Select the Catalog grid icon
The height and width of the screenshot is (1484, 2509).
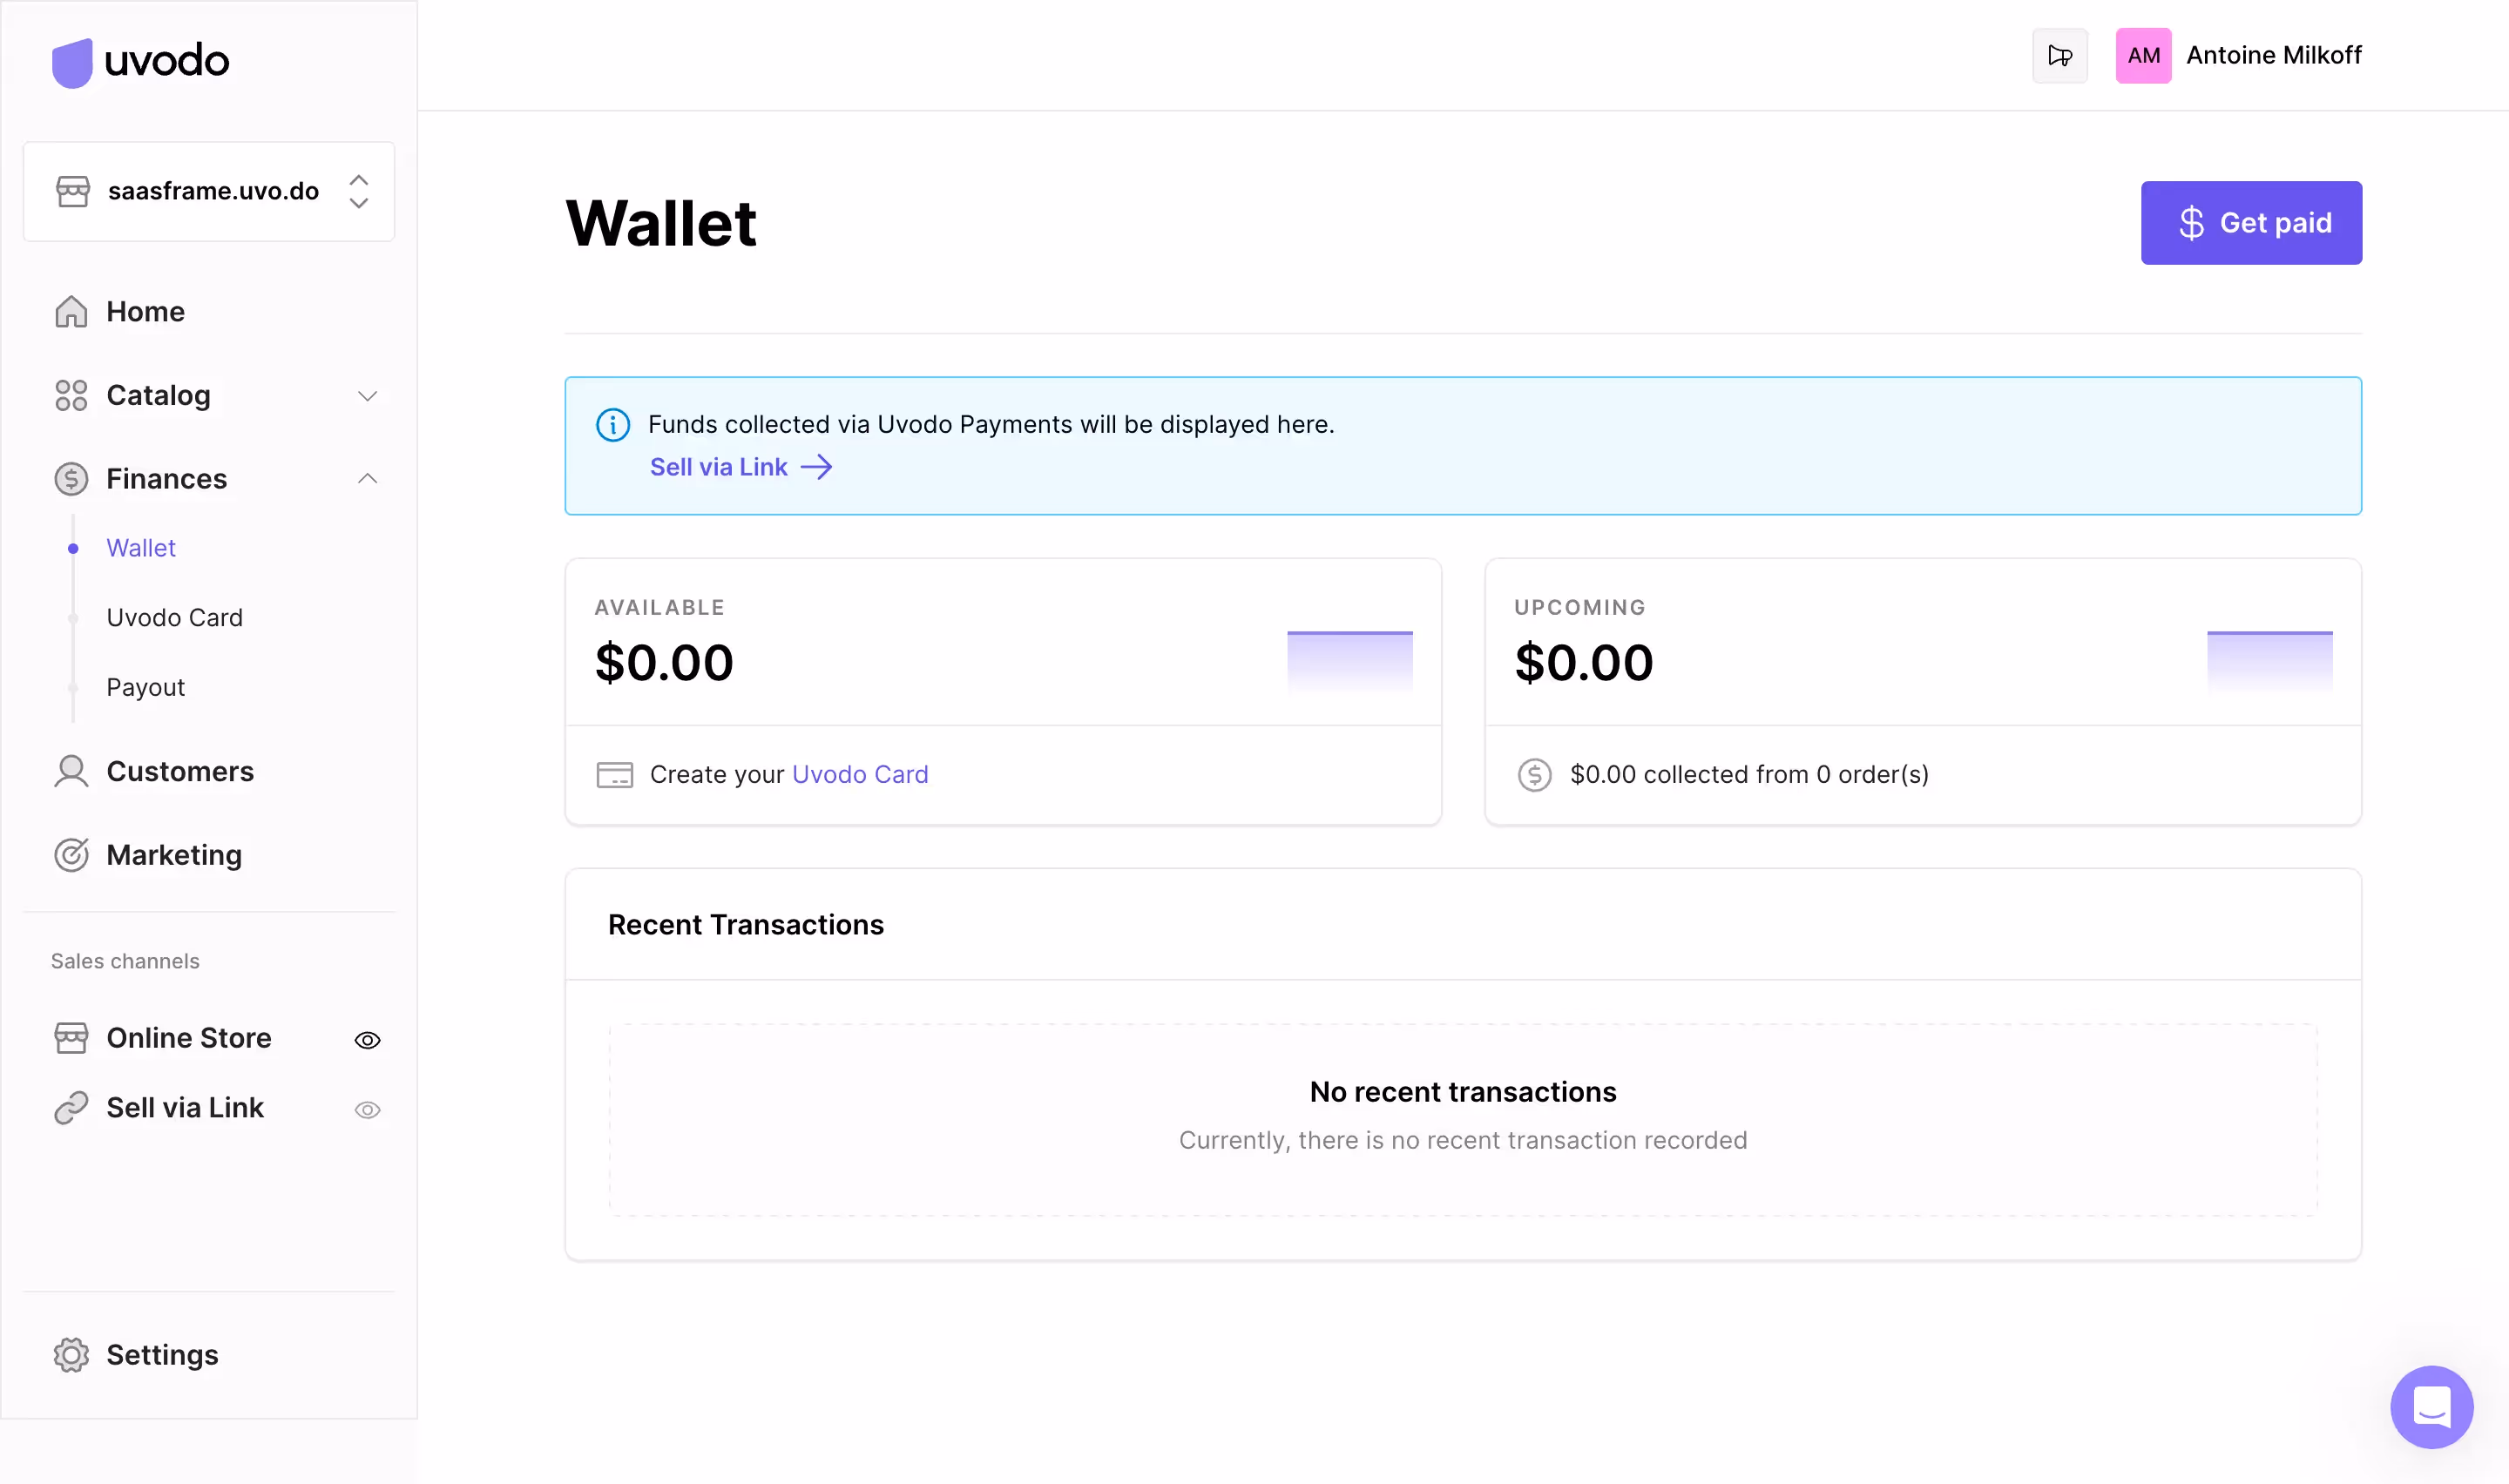click(70, 395)
